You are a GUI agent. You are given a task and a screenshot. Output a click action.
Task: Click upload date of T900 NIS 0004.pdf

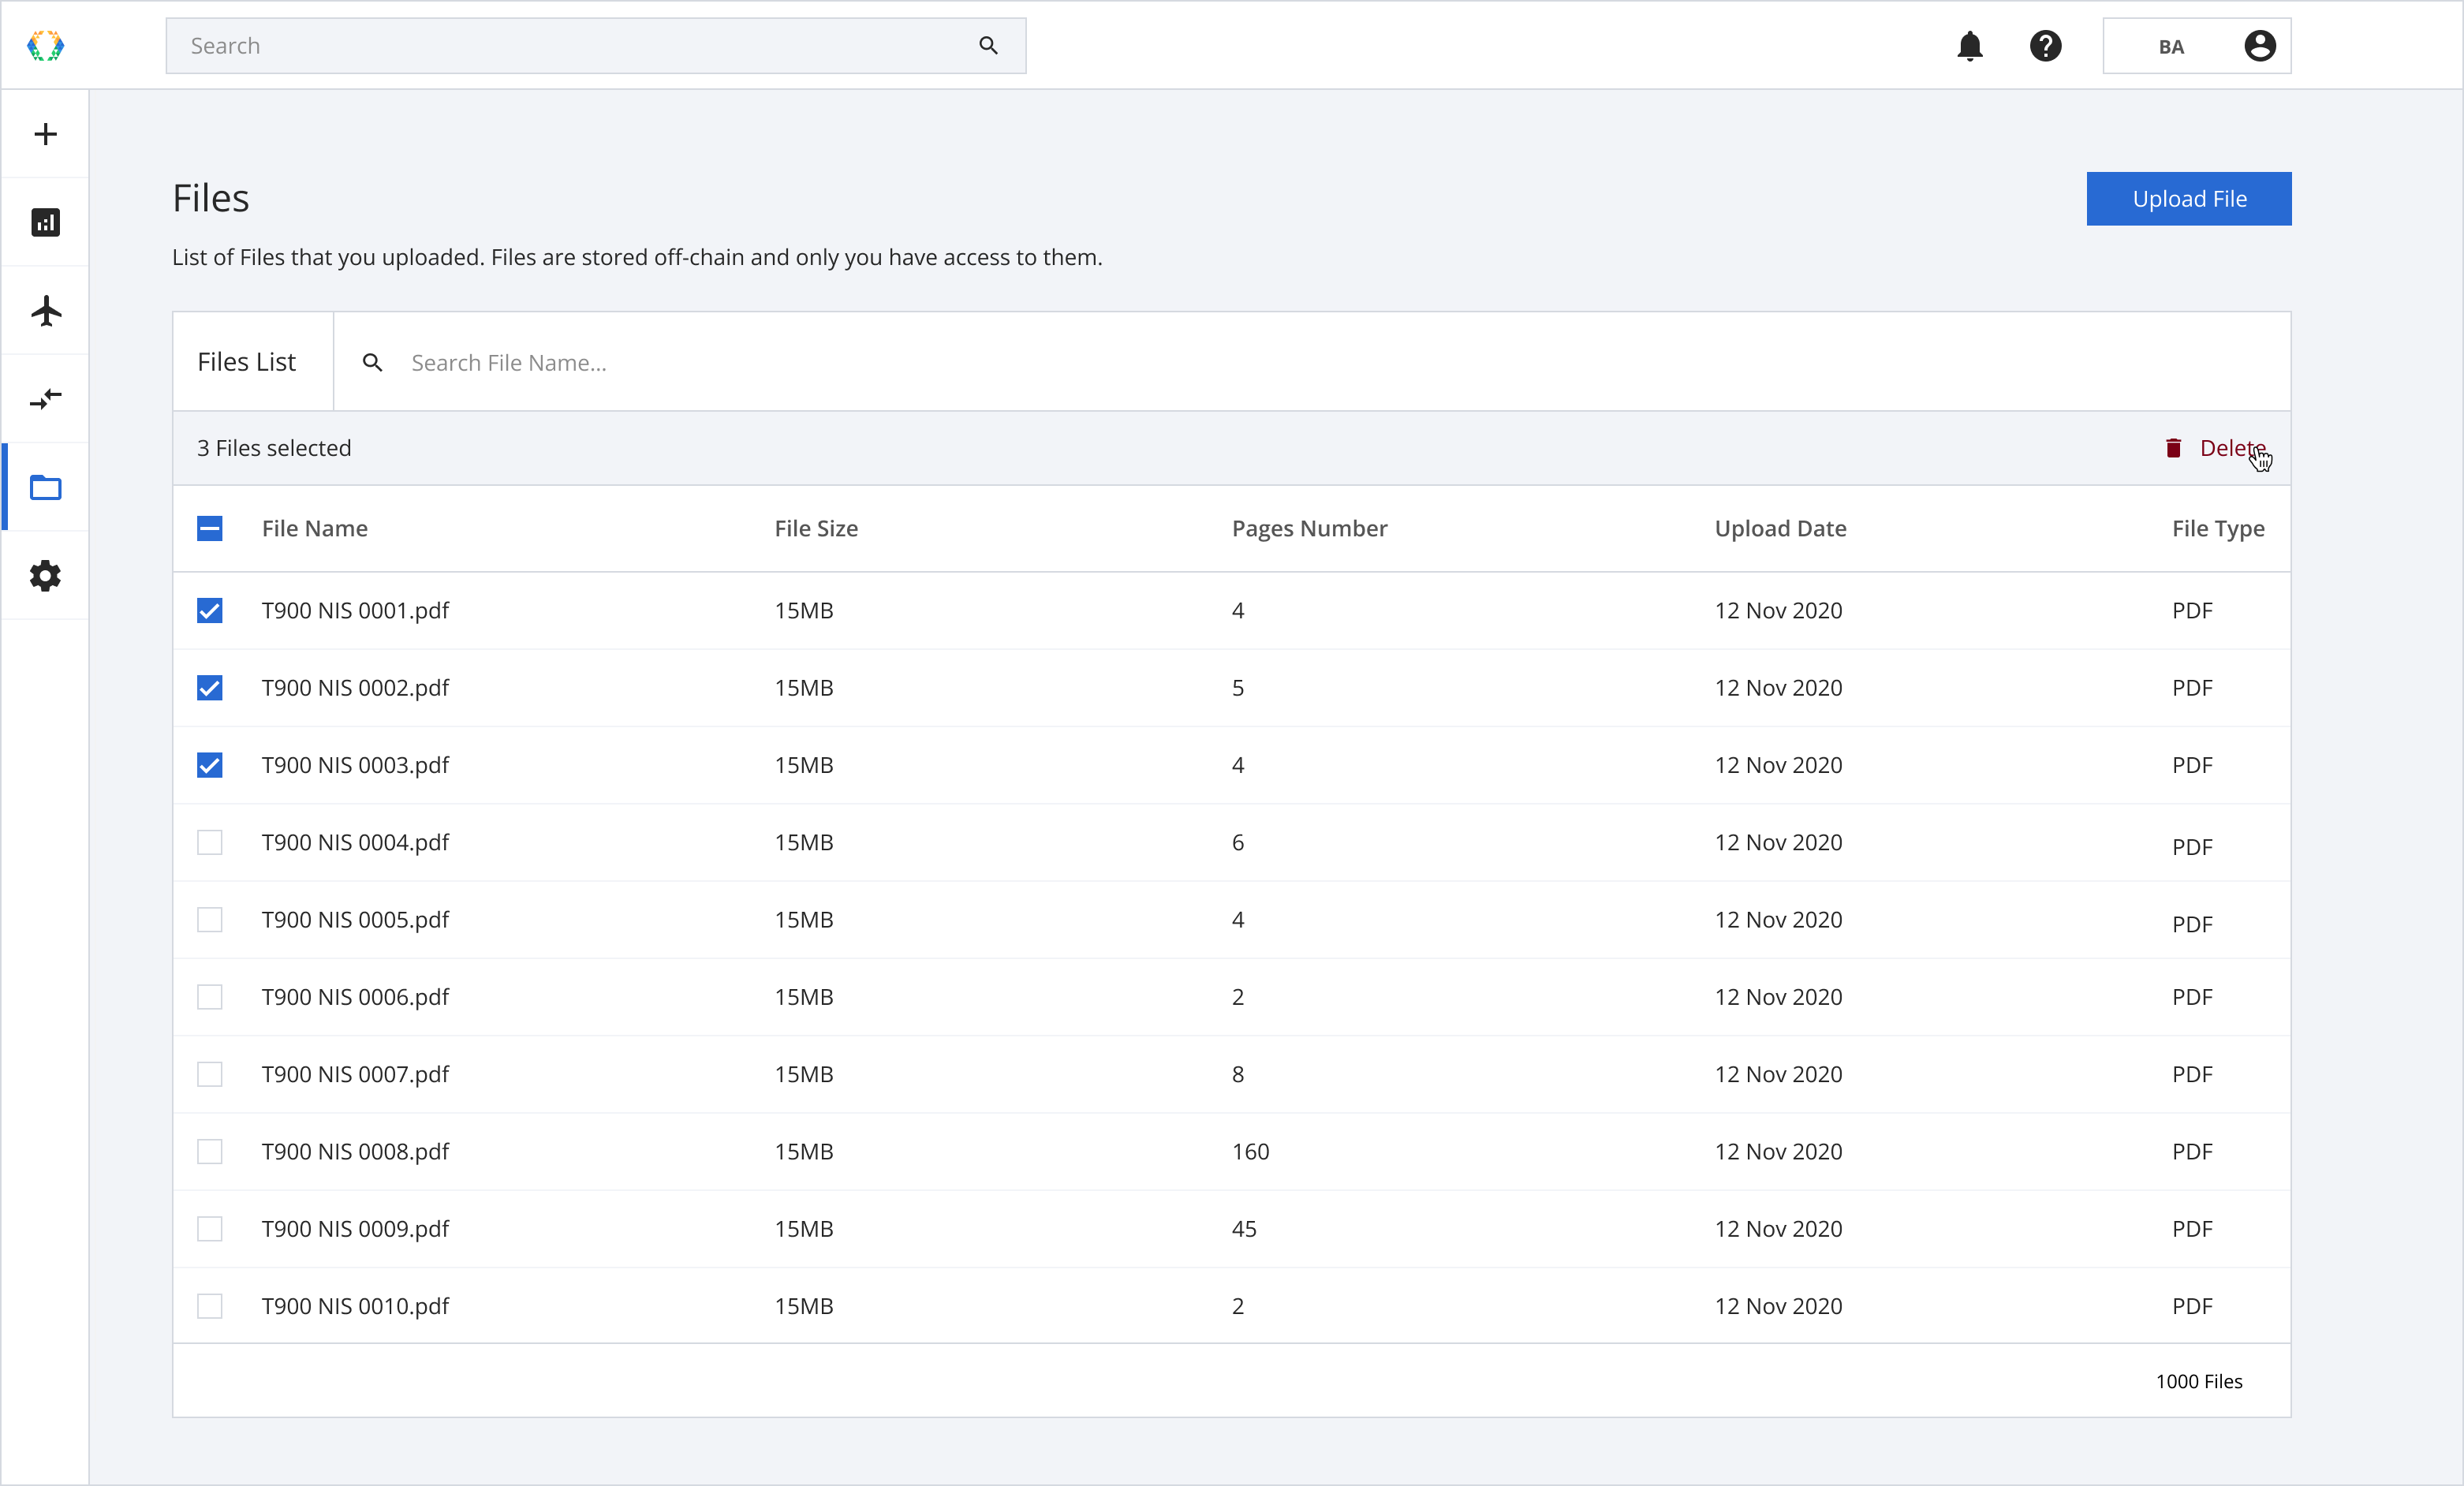(1778, 842)
